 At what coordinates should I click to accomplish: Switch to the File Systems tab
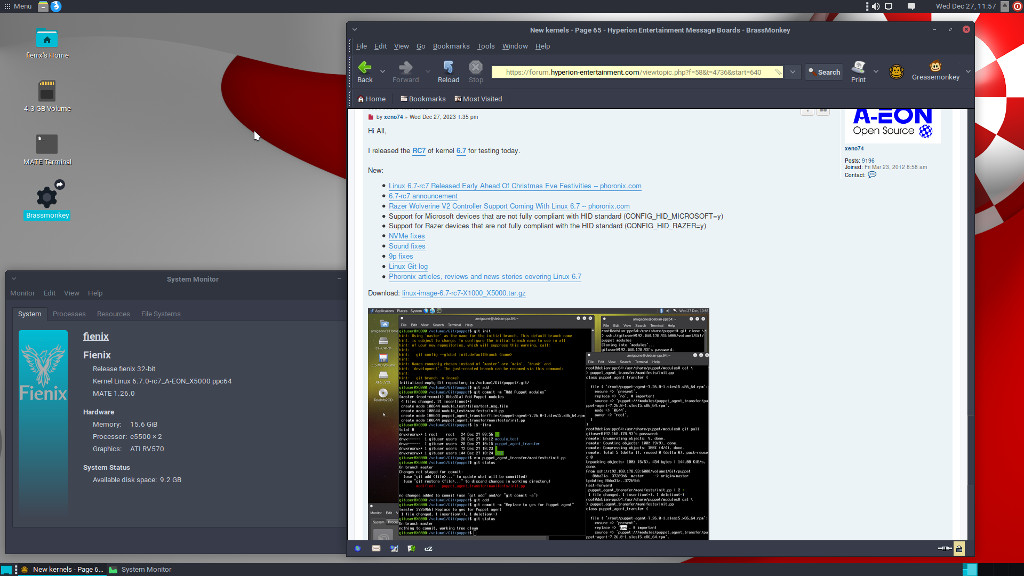pos(161,314)
